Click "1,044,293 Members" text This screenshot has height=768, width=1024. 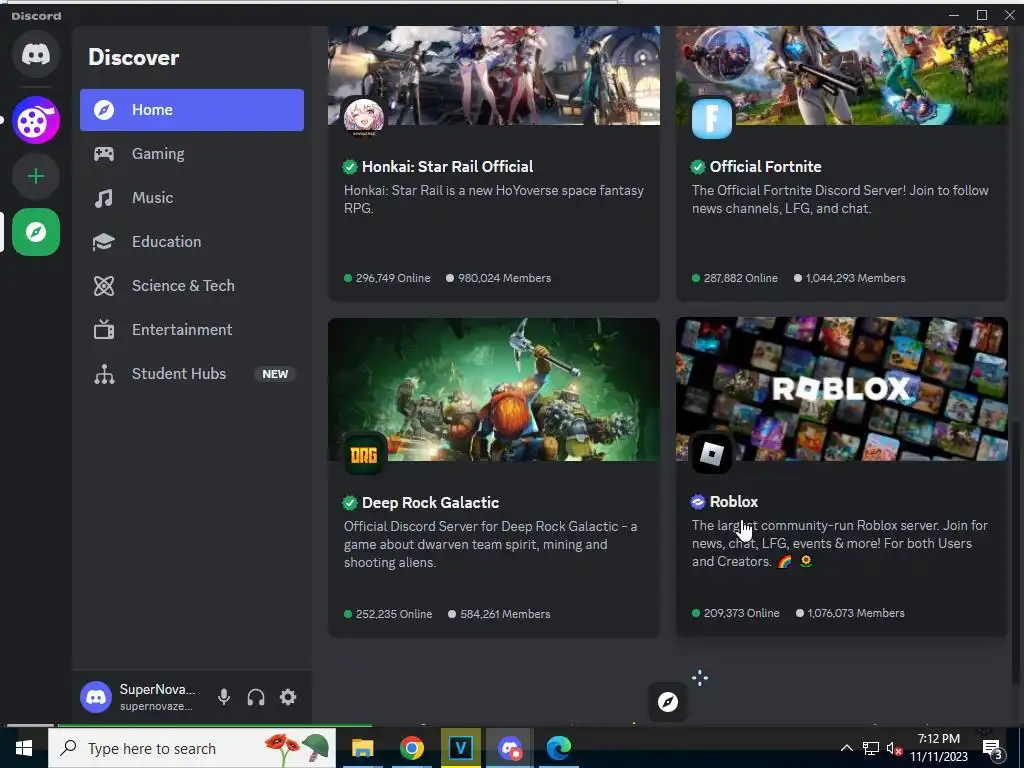click(856, 278)
